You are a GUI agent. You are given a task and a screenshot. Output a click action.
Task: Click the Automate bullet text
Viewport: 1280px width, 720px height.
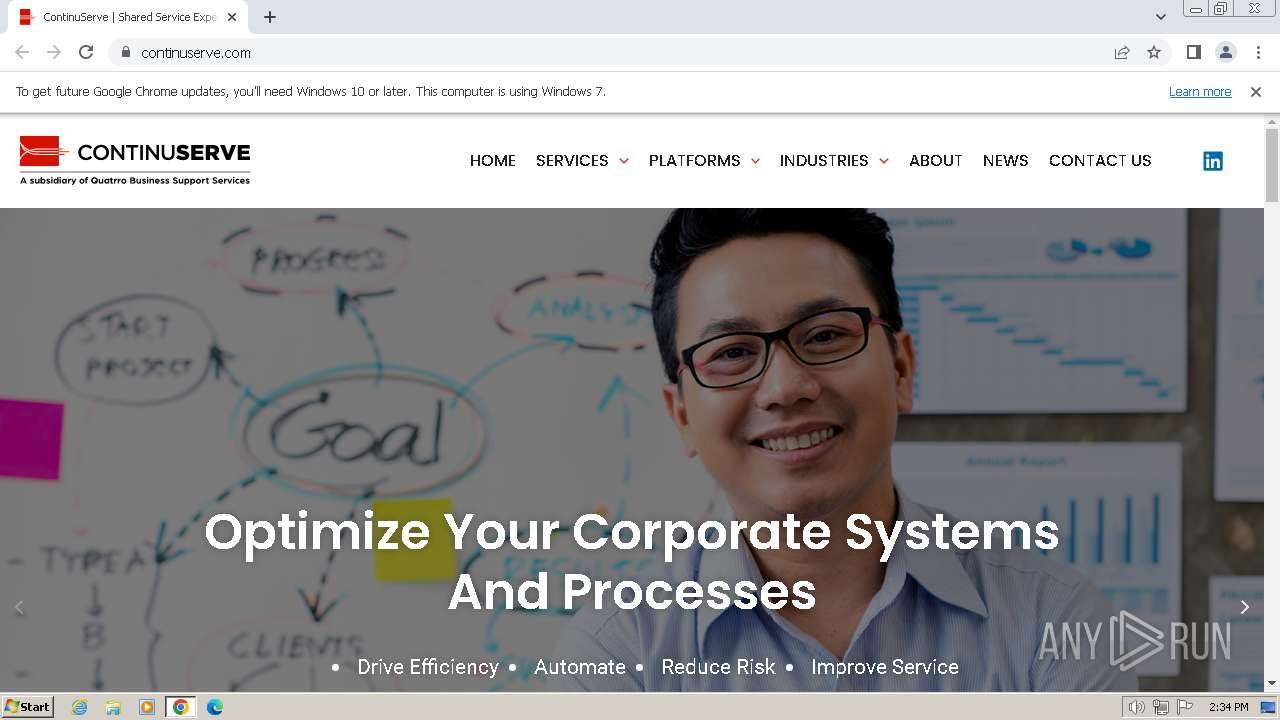pos(580,667)
